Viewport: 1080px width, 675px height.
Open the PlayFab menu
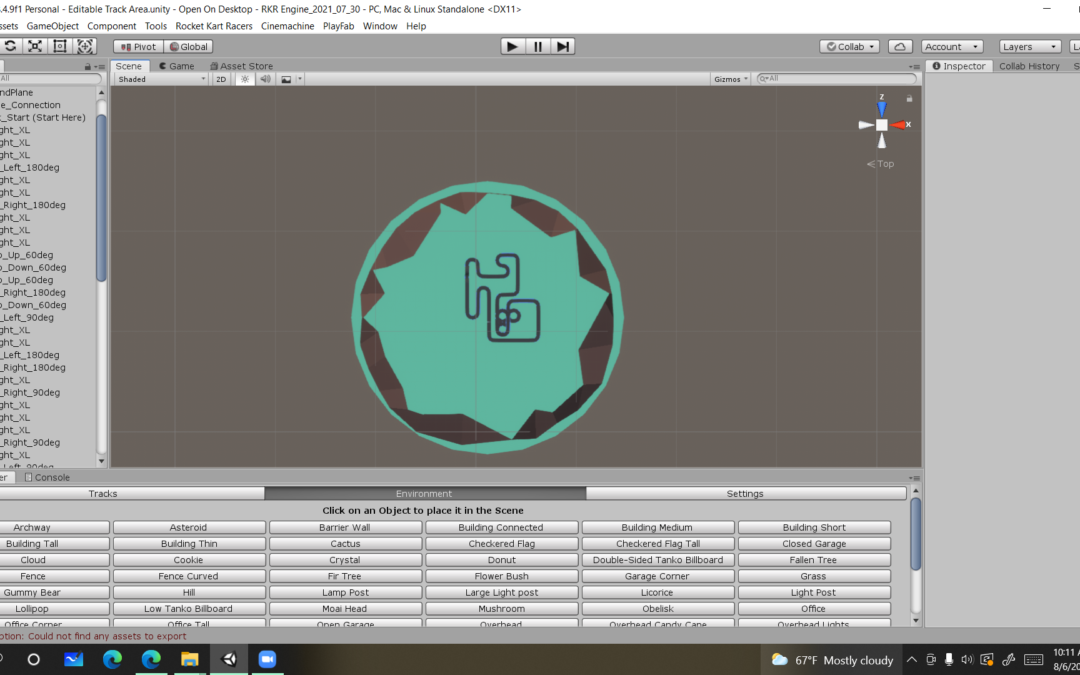click(338, 26)
